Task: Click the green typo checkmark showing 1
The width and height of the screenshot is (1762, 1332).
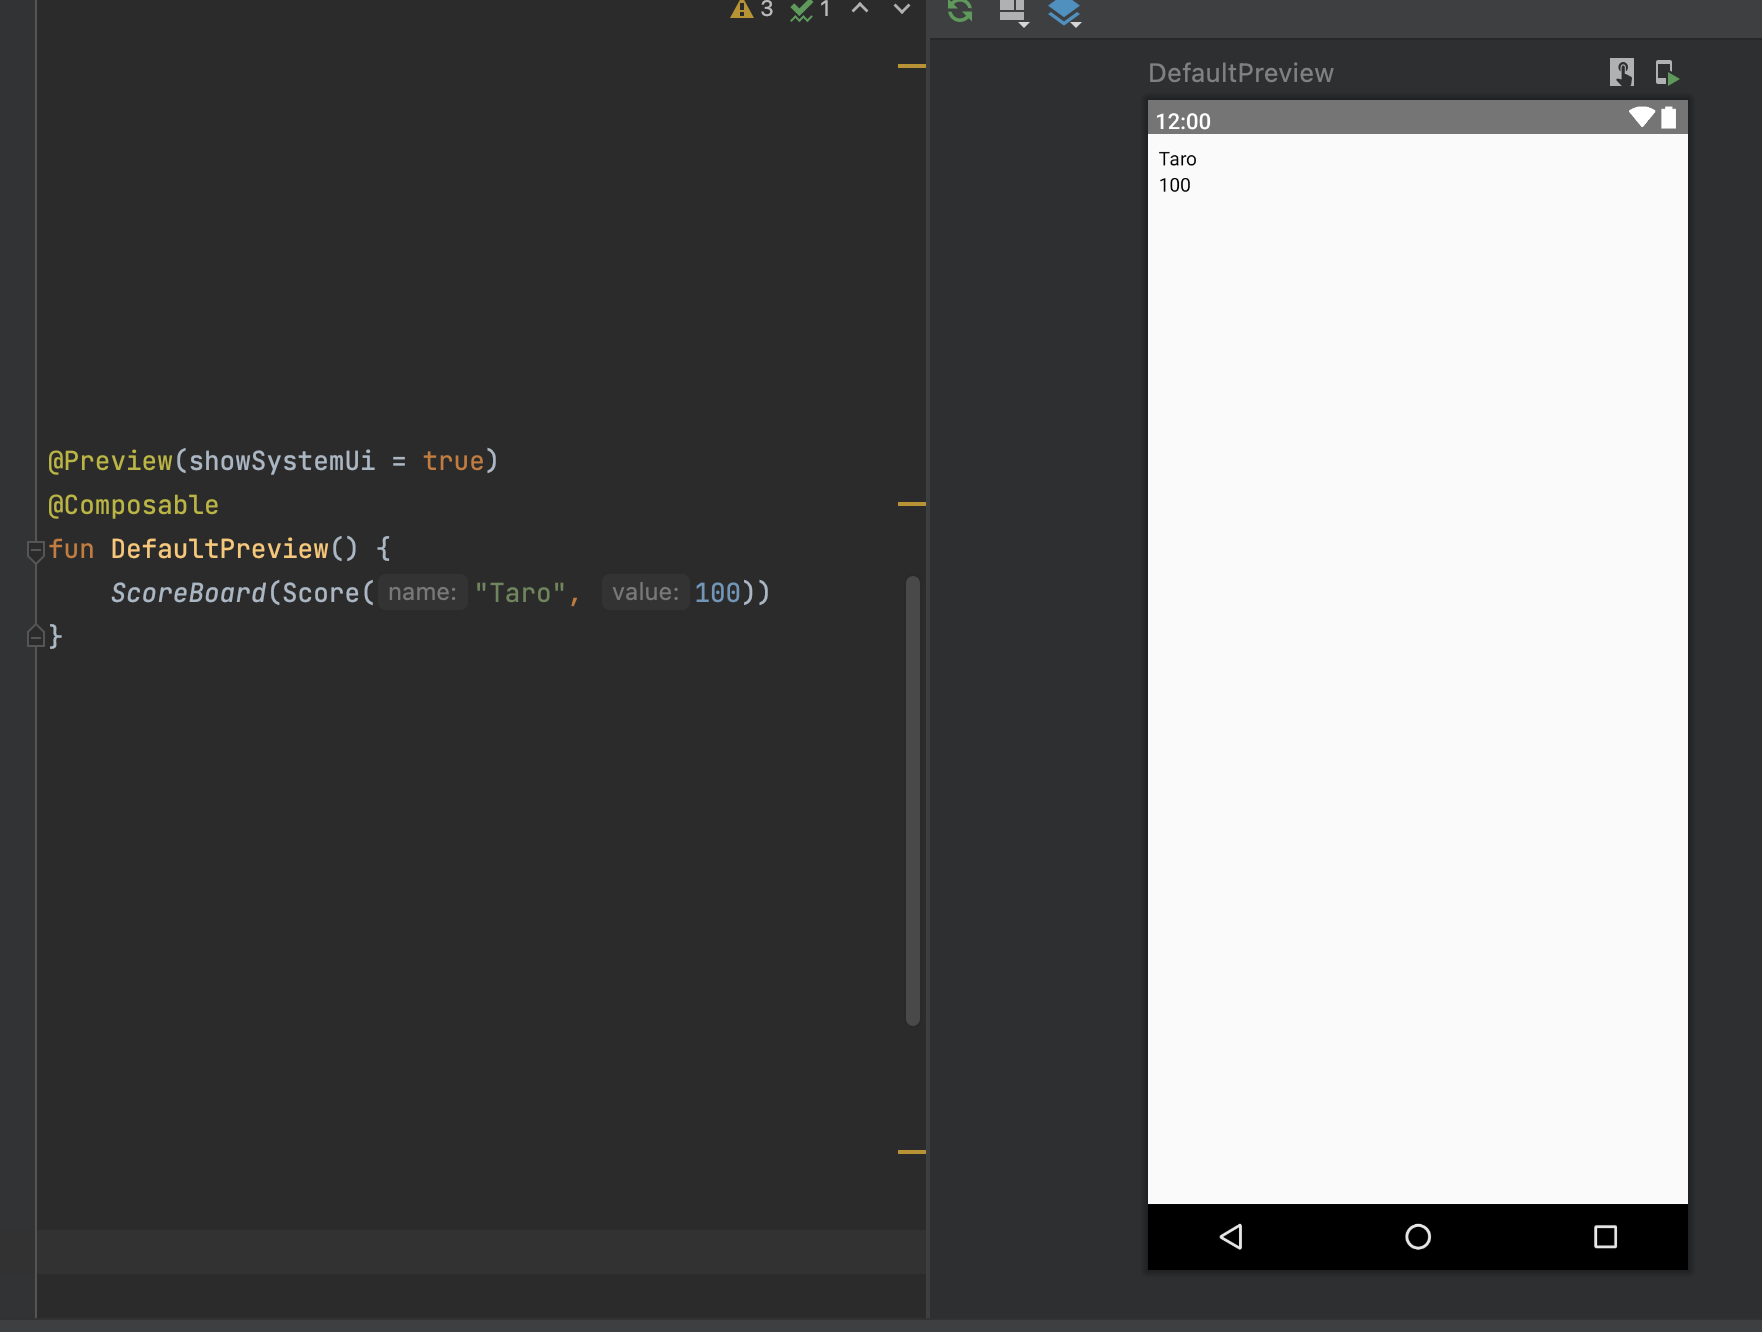Action: click(x=811, y=9)
